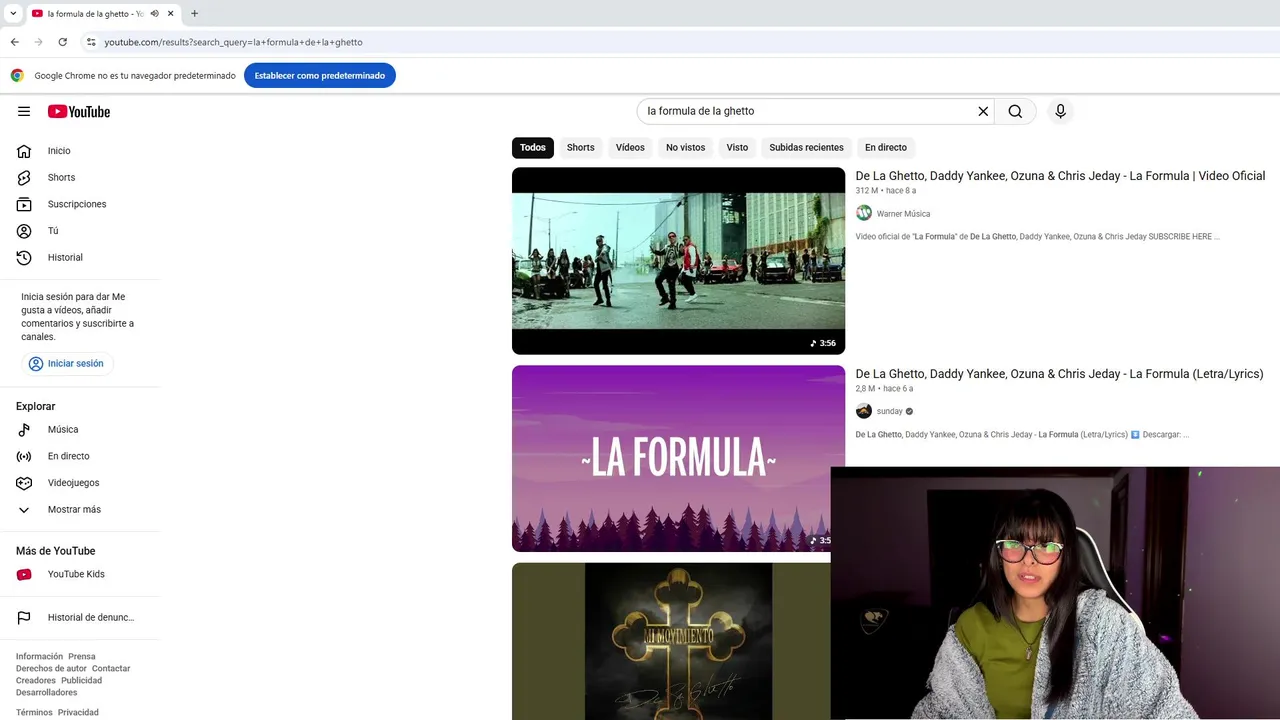Select the No vistos filter chip
The width and height of the screenshot is (1280, 720).
pyautogui.click(x=686, y=147)
